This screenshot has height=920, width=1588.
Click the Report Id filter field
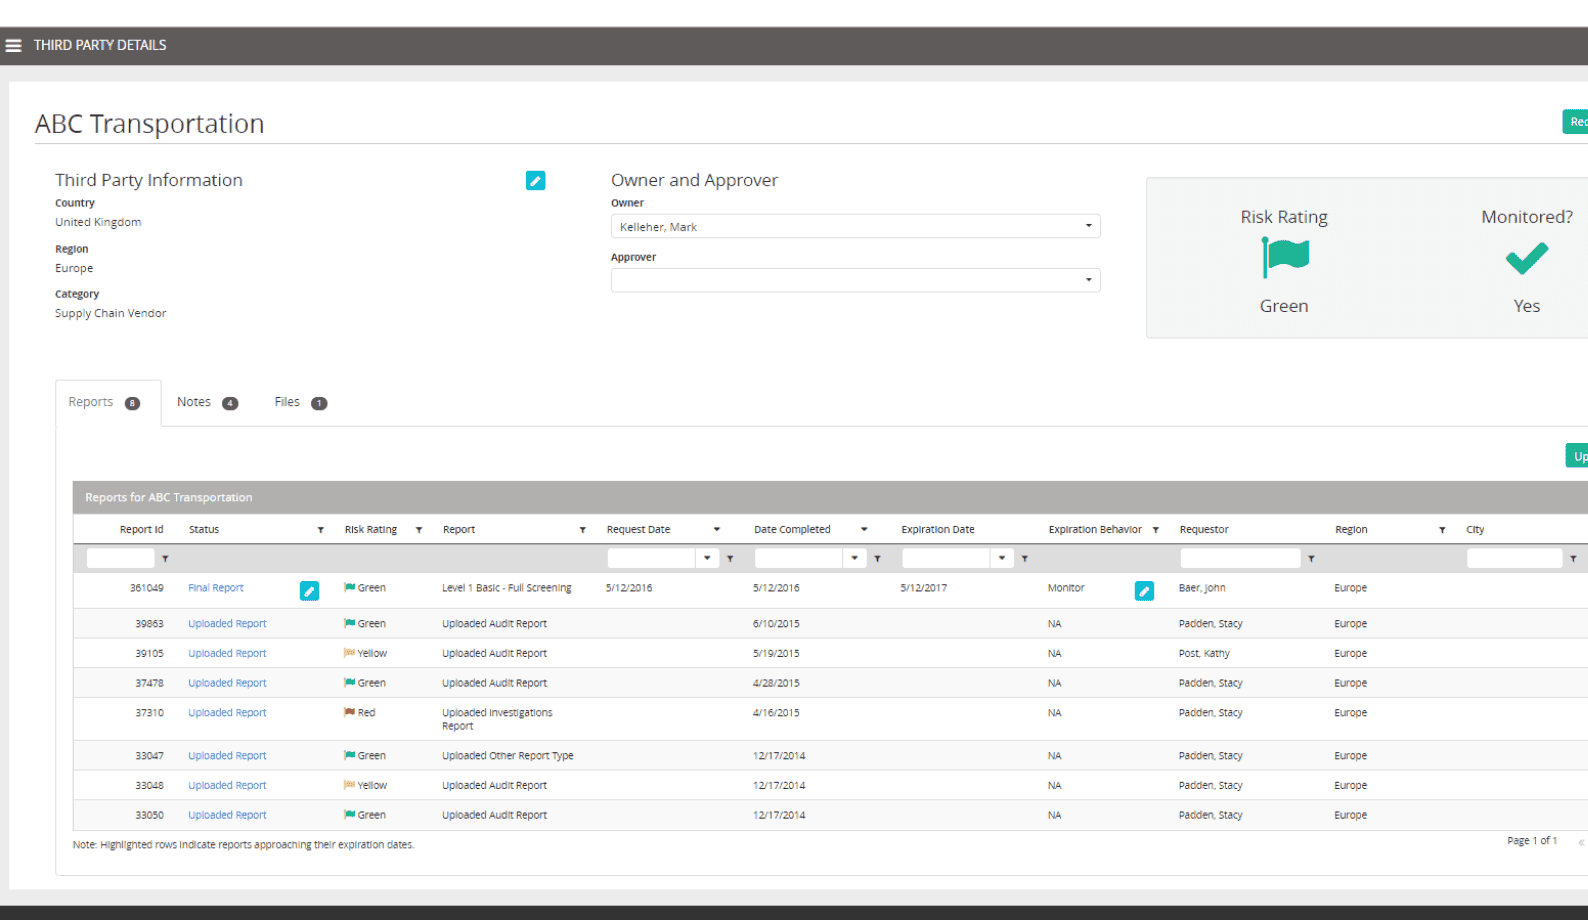pos(120,558)
